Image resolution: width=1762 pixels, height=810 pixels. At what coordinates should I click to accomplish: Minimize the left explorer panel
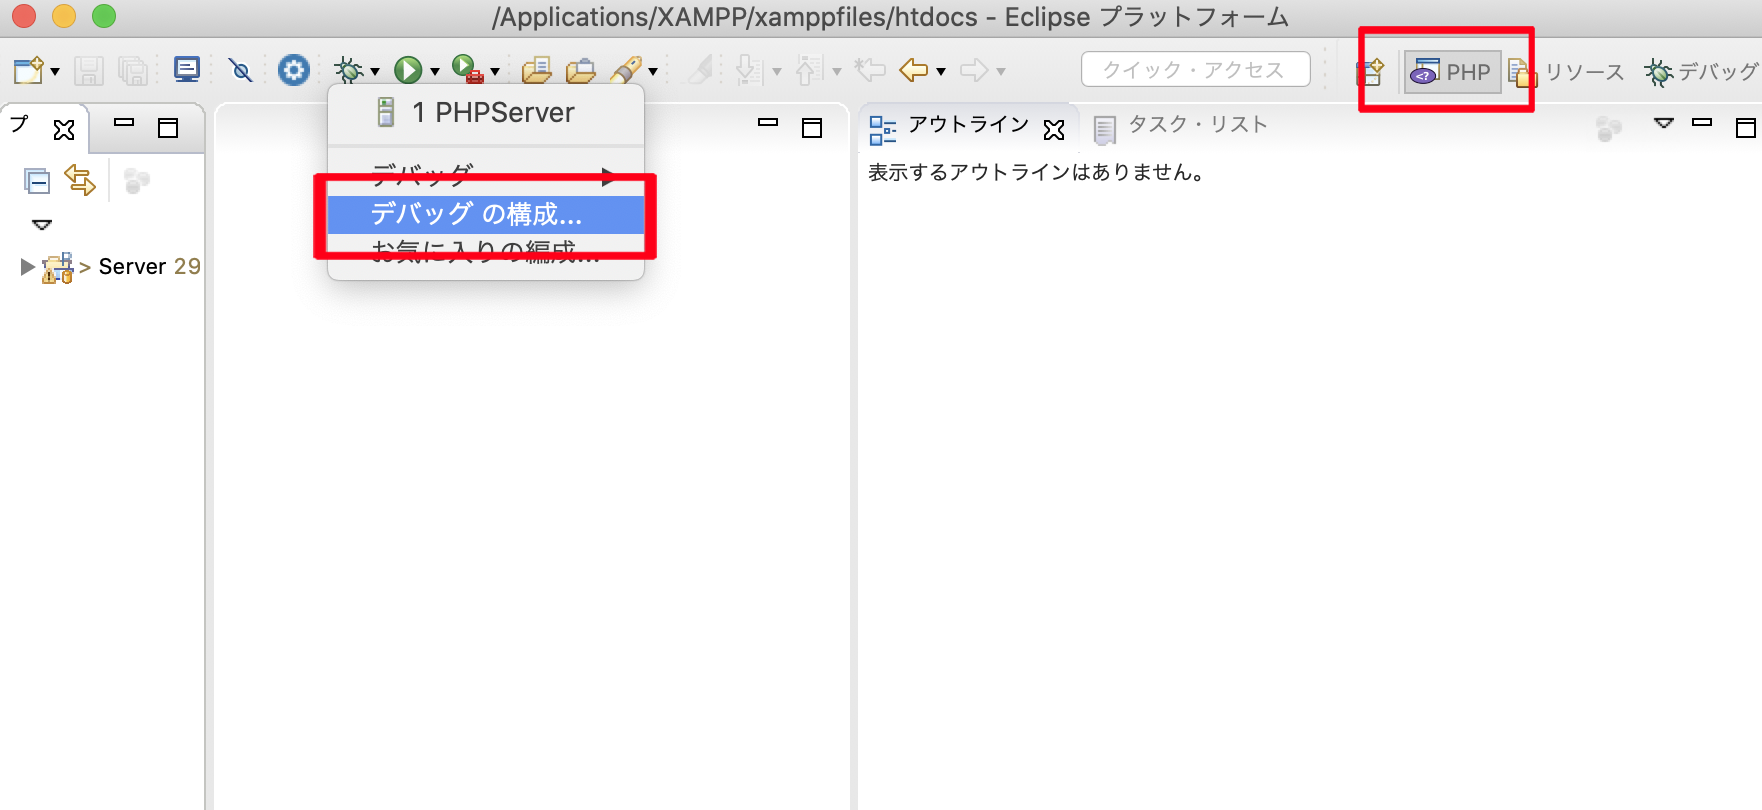(x=124, y=123)
